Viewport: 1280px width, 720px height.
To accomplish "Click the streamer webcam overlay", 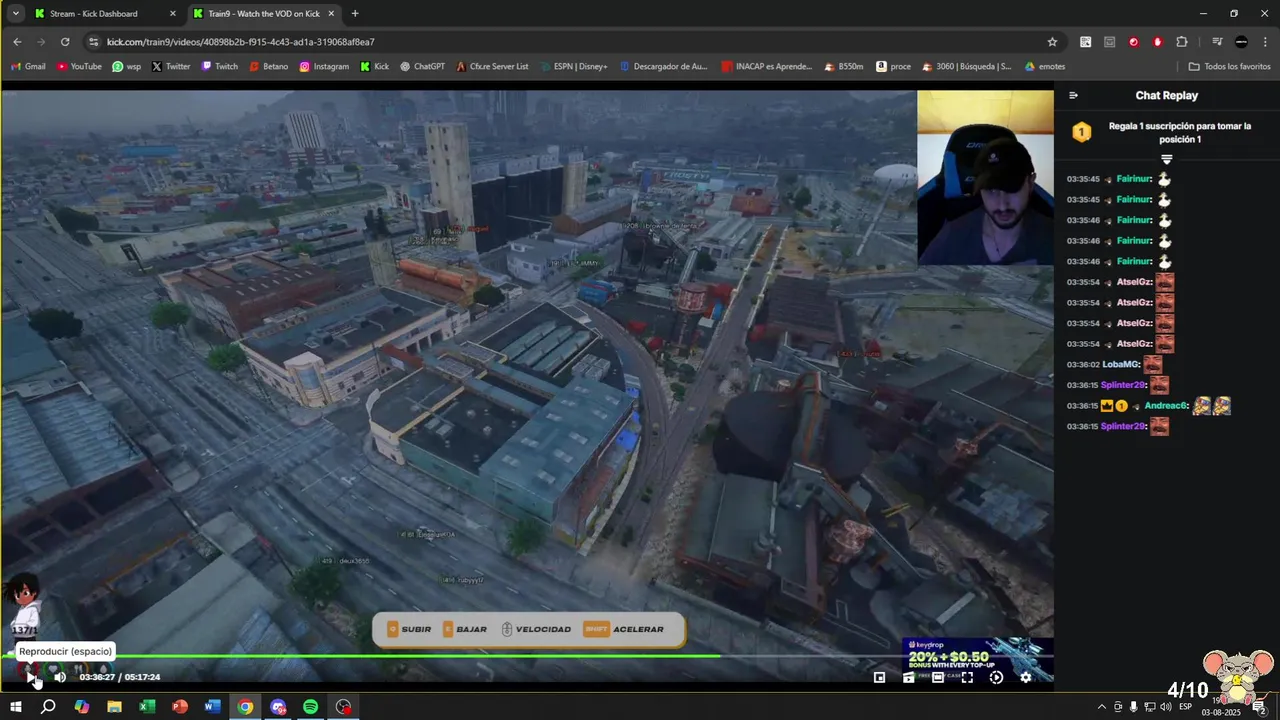I will coord(984,178).
